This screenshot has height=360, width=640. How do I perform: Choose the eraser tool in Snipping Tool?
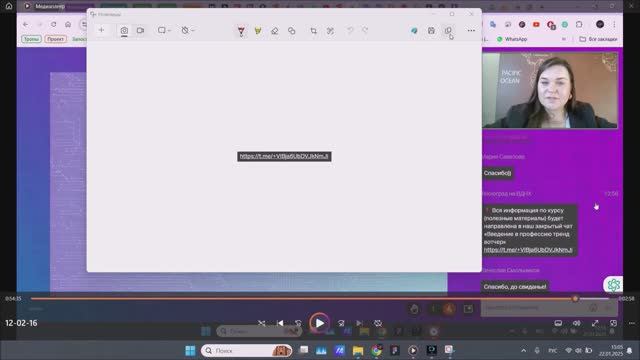pos(275,31)
